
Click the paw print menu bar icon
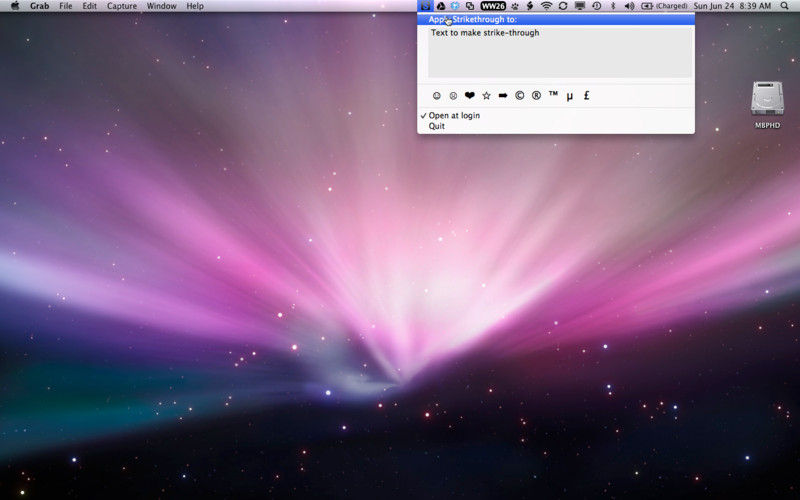515,6
